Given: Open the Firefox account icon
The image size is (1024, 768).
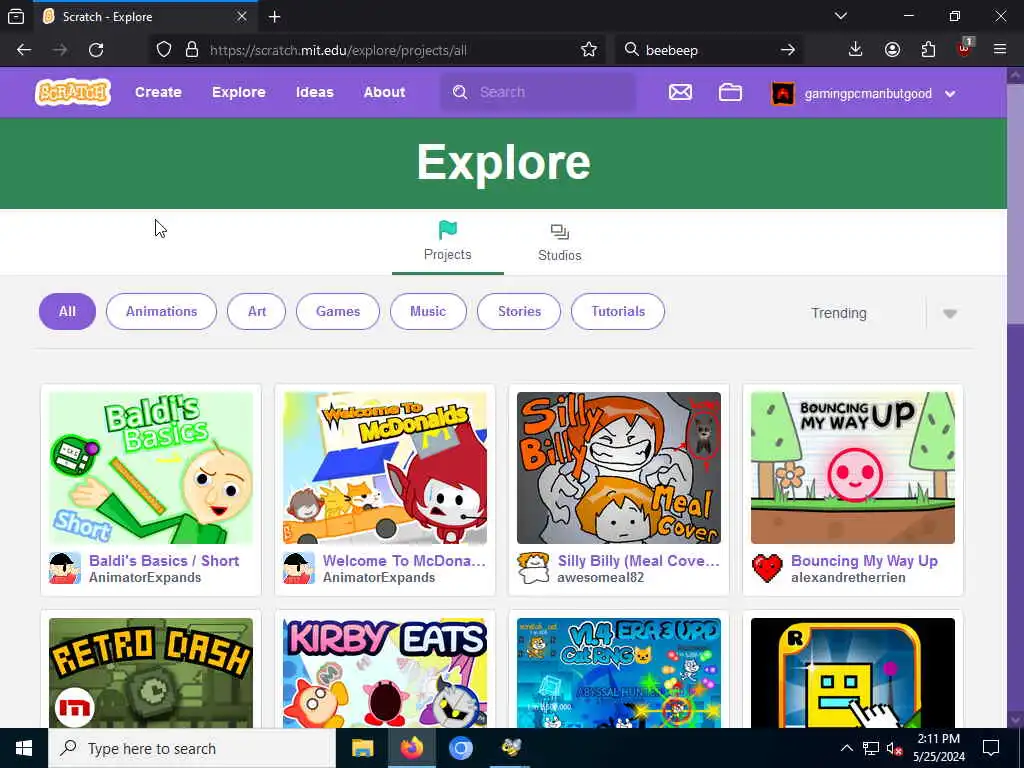Looking at the screenshot, I should [x=892, y=50].
